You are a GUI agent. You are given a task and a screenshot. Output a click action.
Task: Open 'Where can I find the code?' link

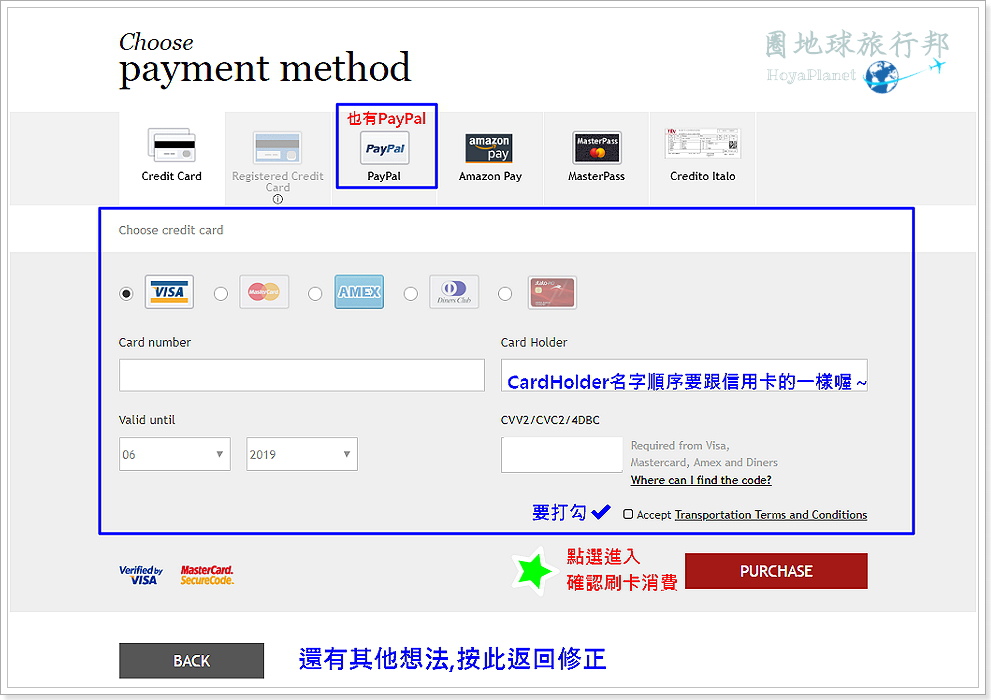[x=701, y=480]
